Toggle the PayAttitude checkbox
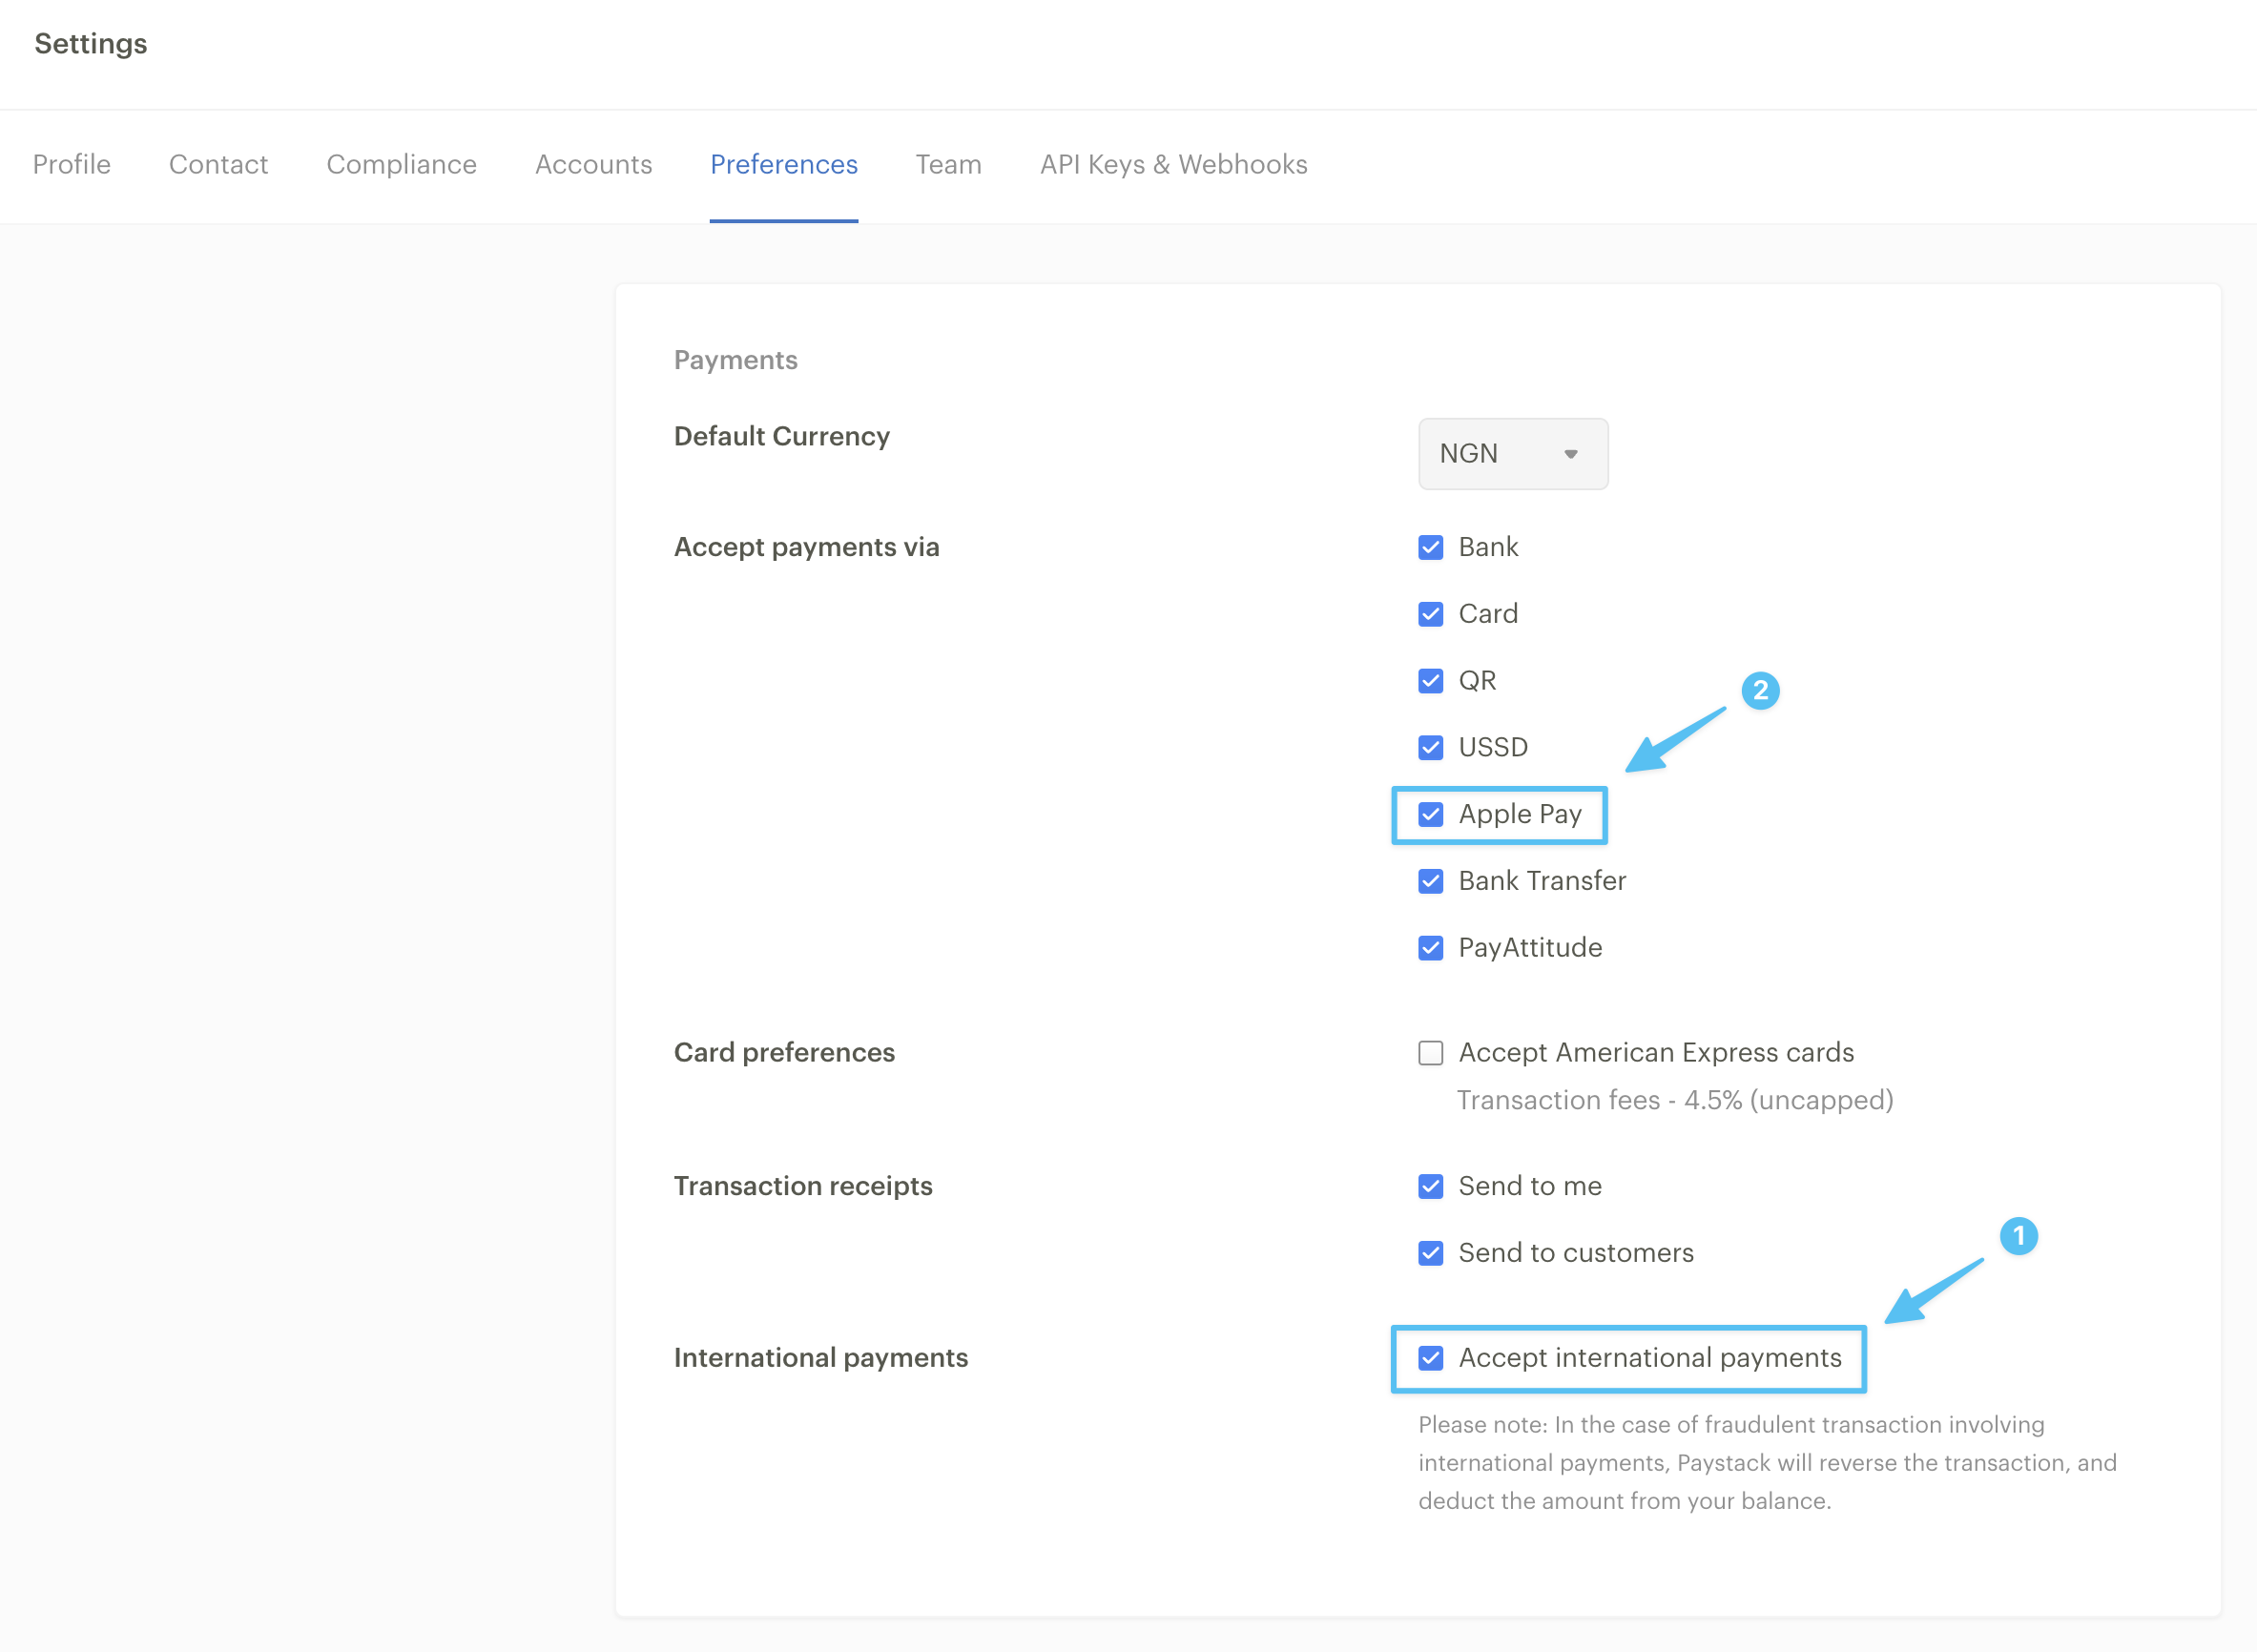 click(x=1430, y=948)
